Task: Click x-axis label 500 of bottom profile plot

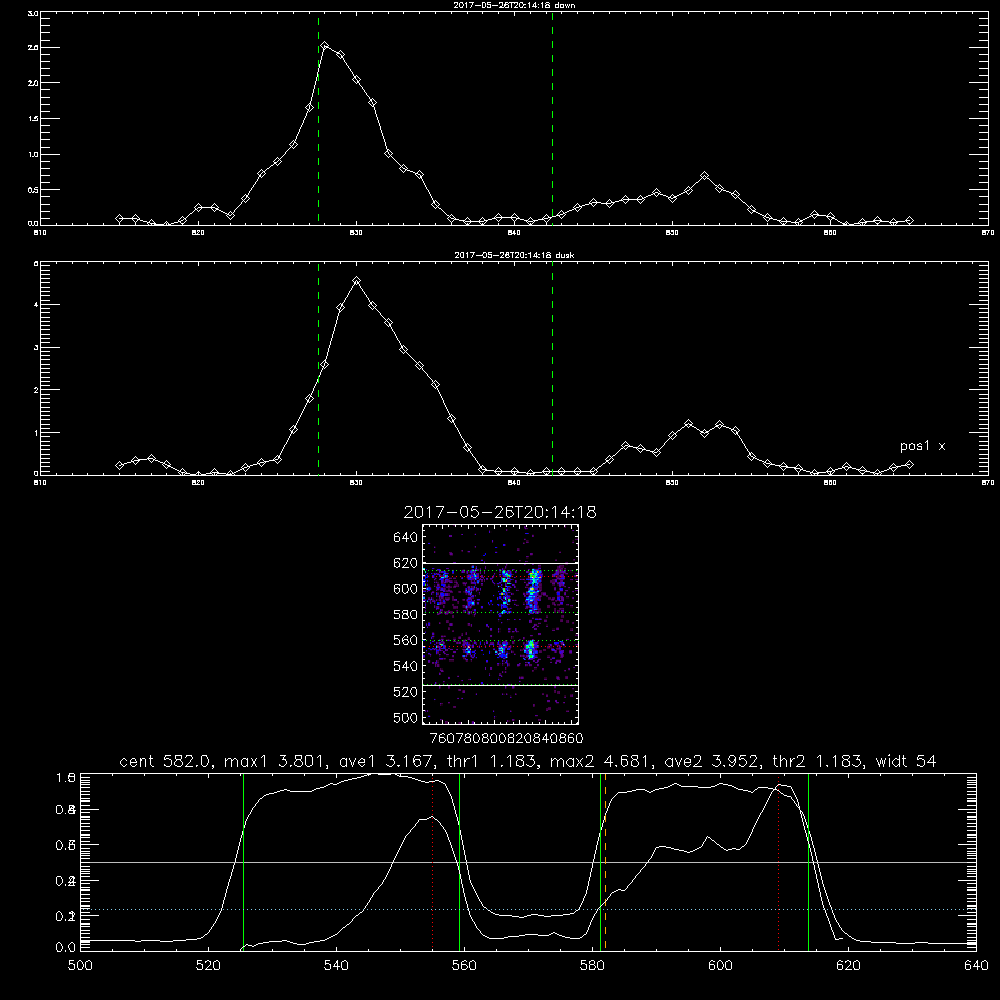Action: tap(80, 966)
